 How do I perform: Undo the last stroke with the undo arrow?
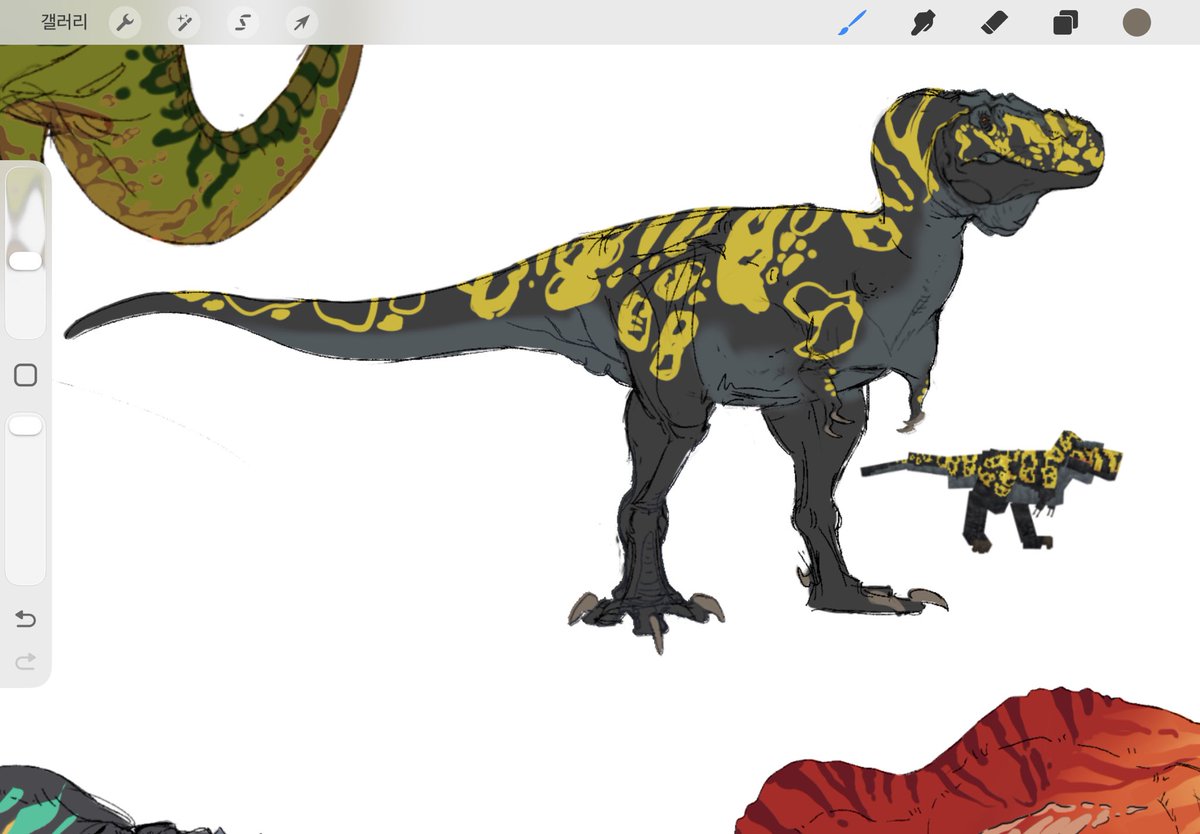(x=25, y=620)
